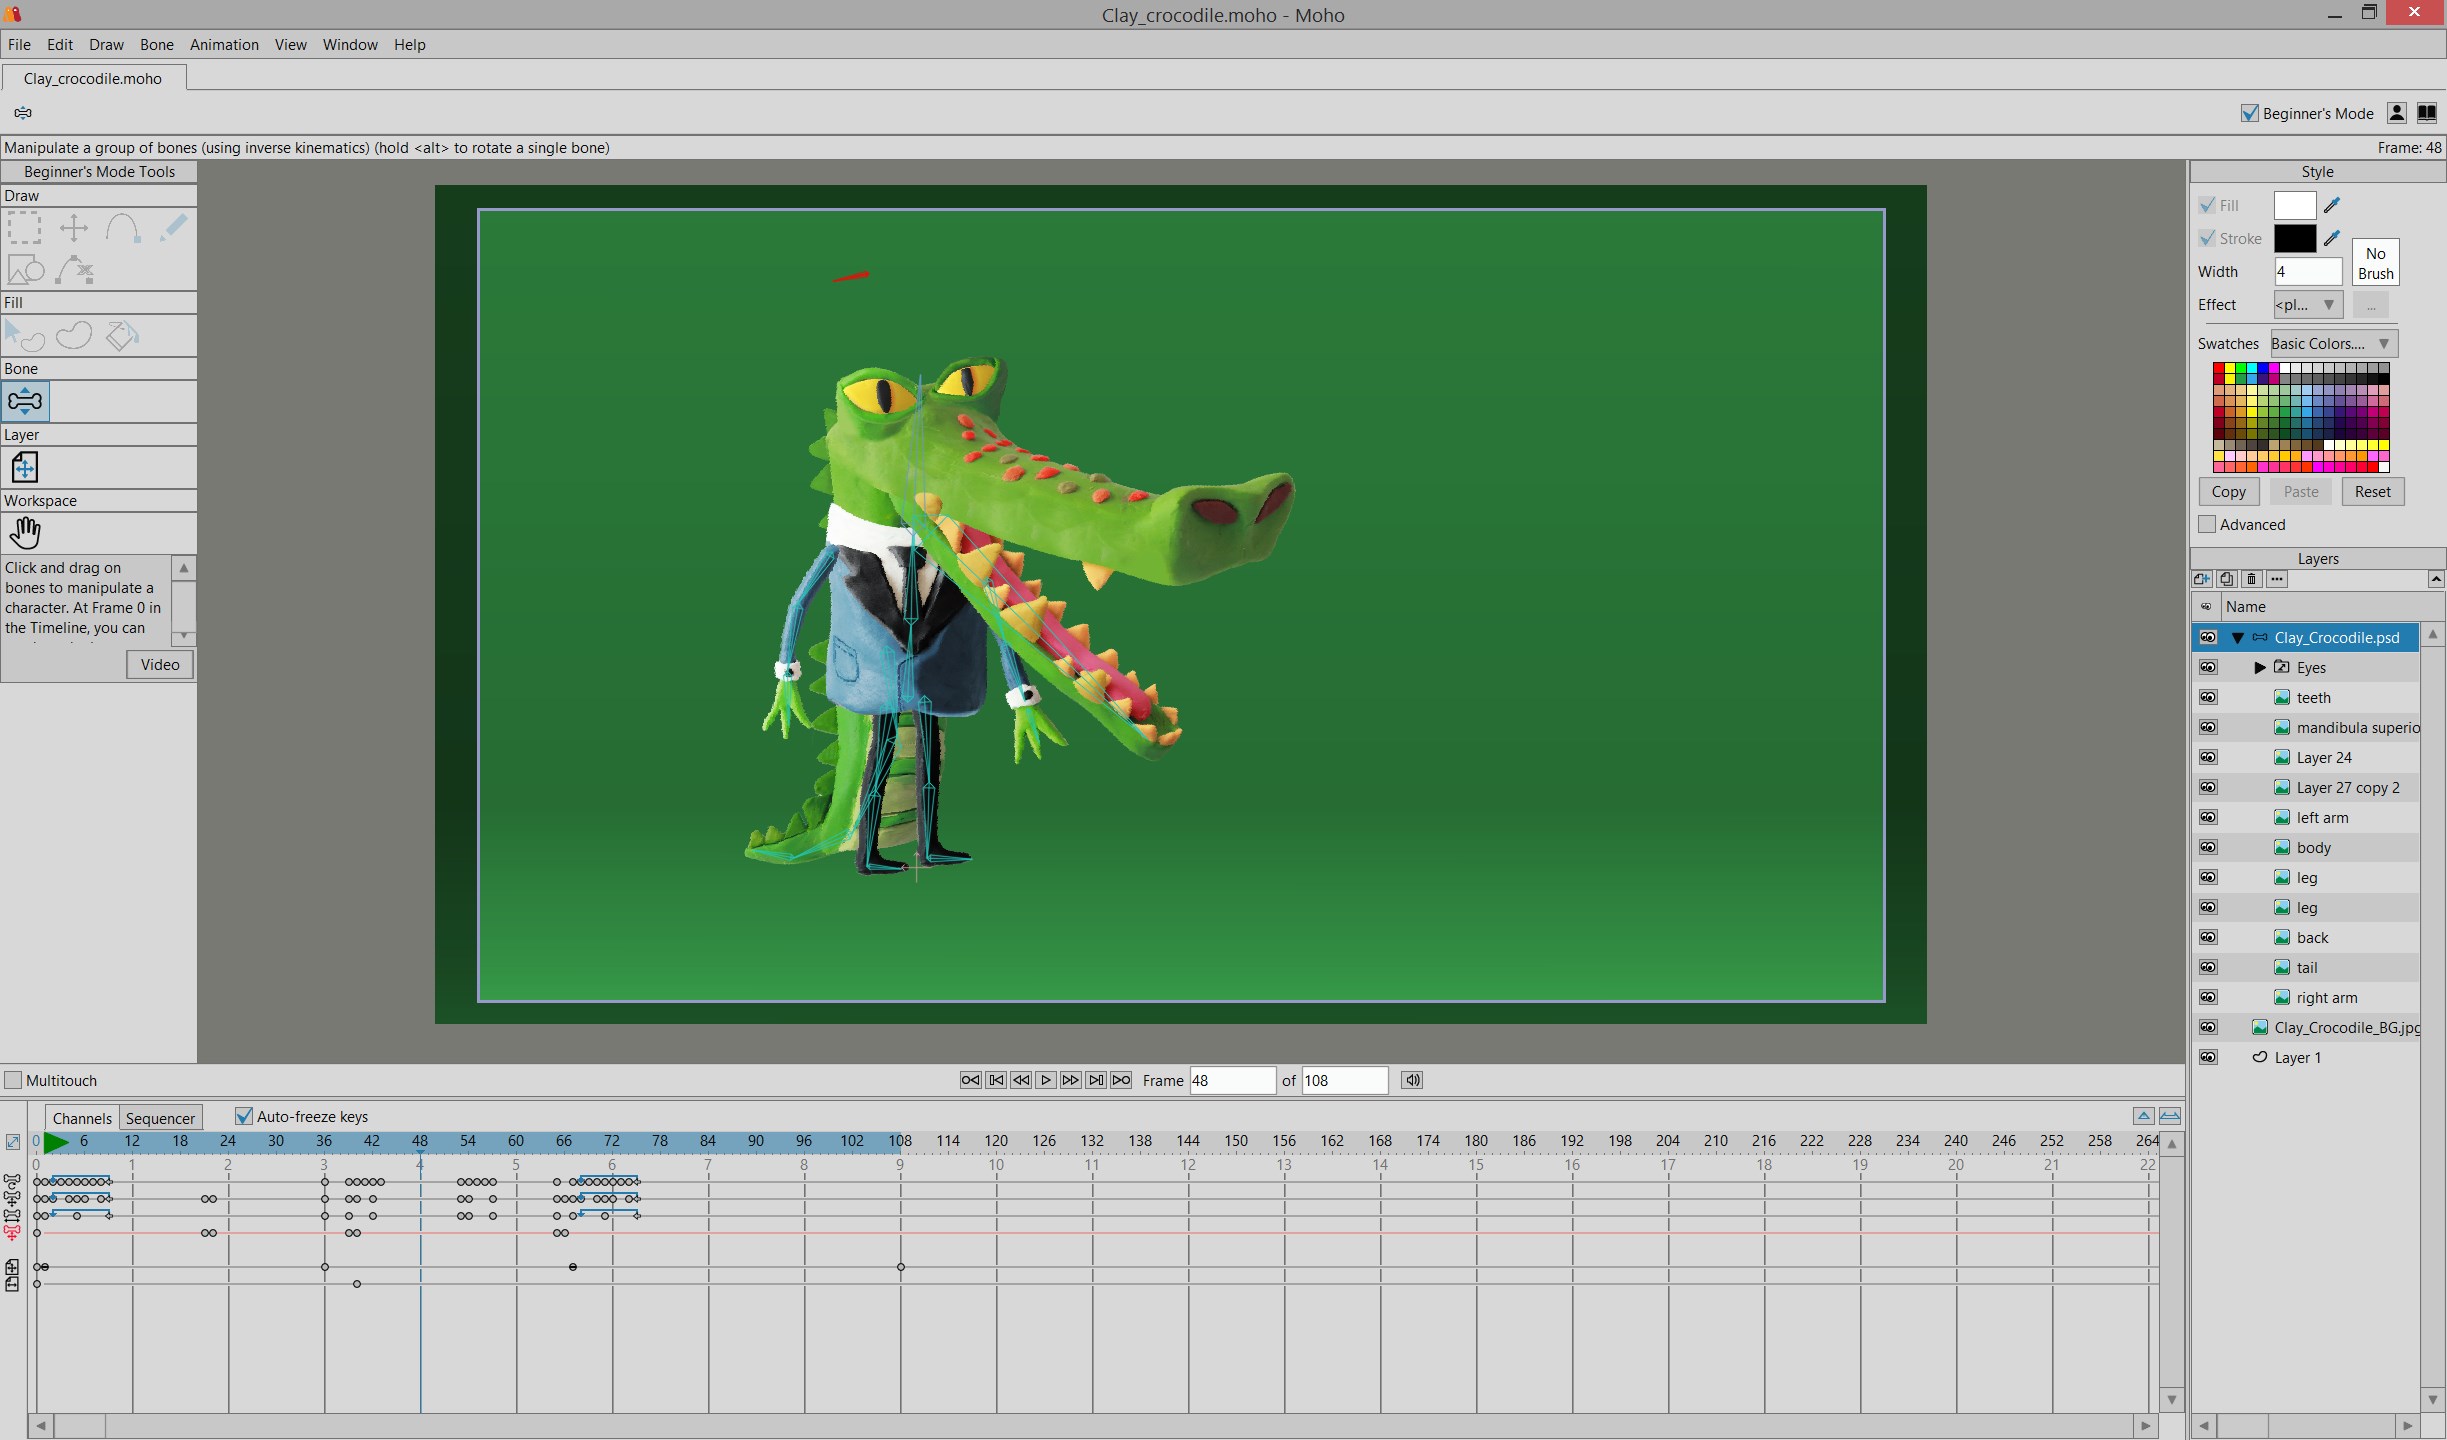Open the Animation menu

coord(224,45)
